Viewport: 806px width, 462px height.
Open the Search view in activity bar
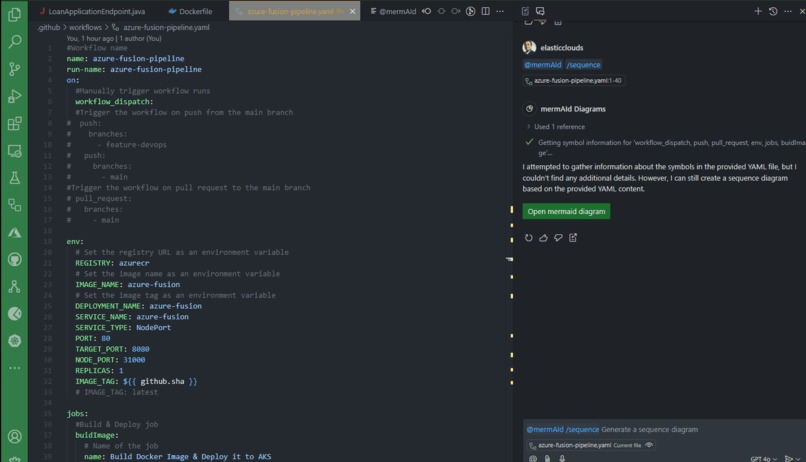[14, 42]
